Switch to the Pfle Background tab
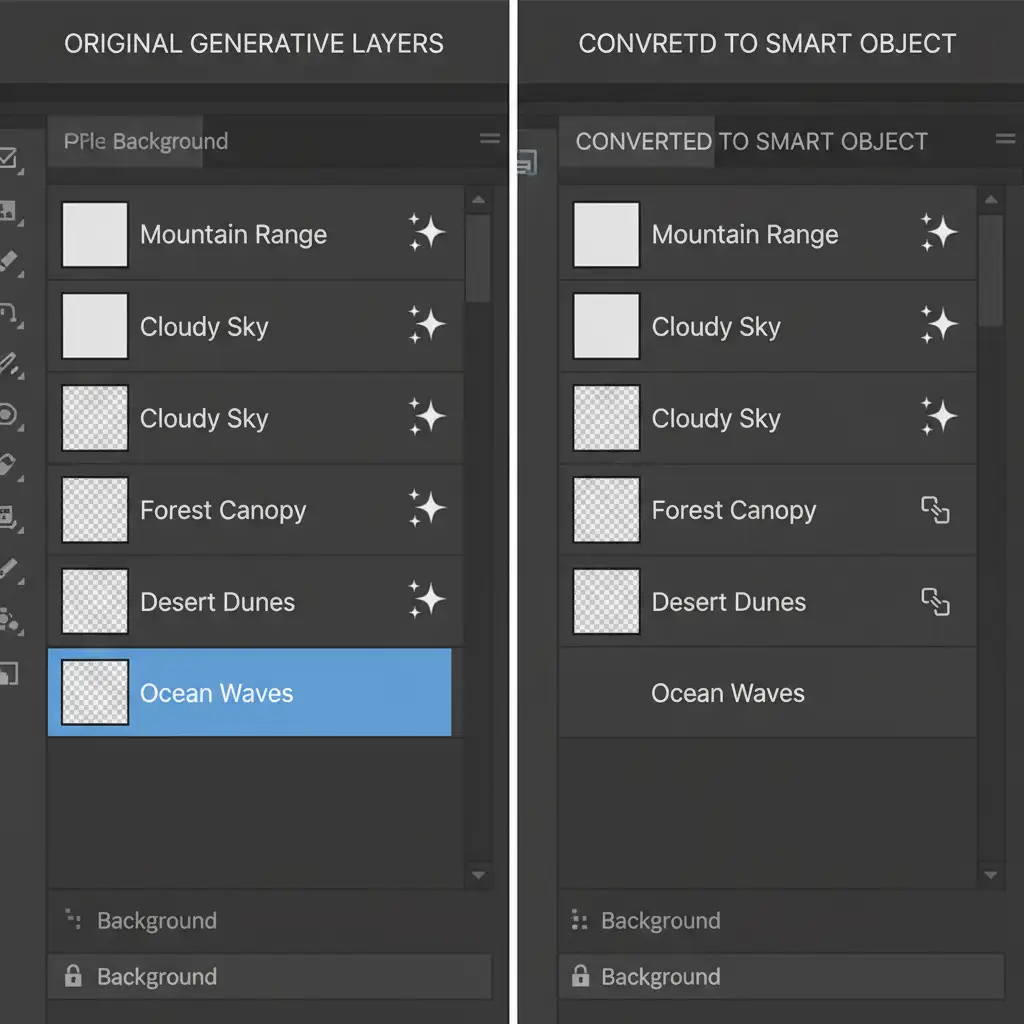 click(x=146, y=141)
